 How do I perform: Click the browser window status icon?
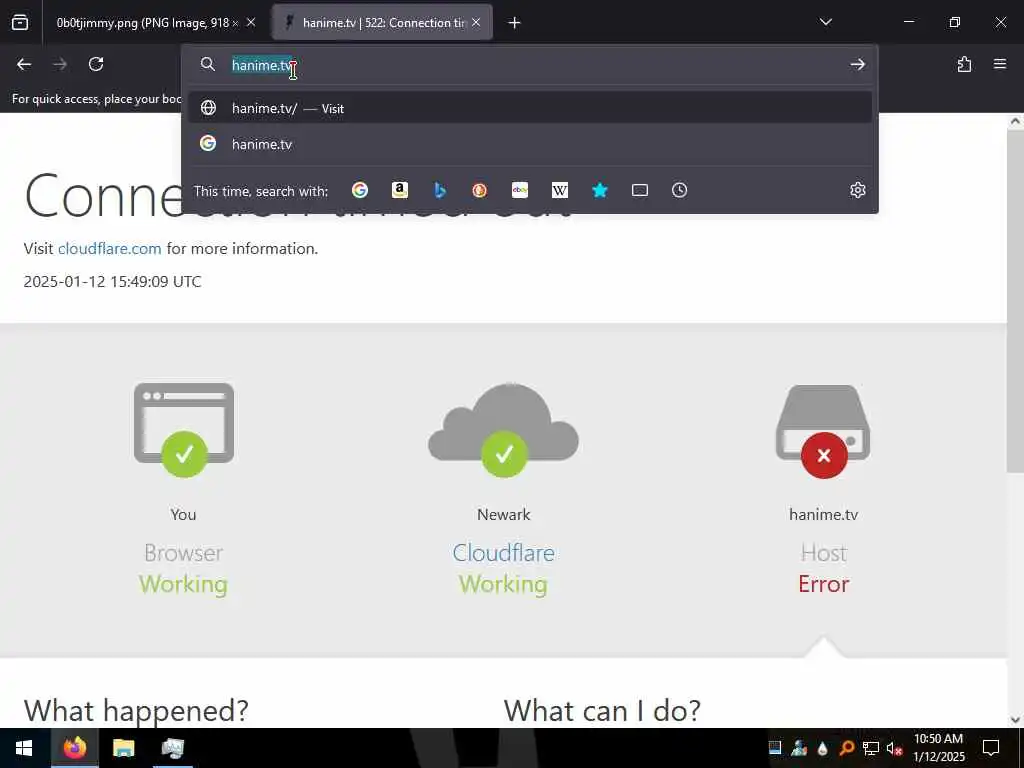click(184, 430)
